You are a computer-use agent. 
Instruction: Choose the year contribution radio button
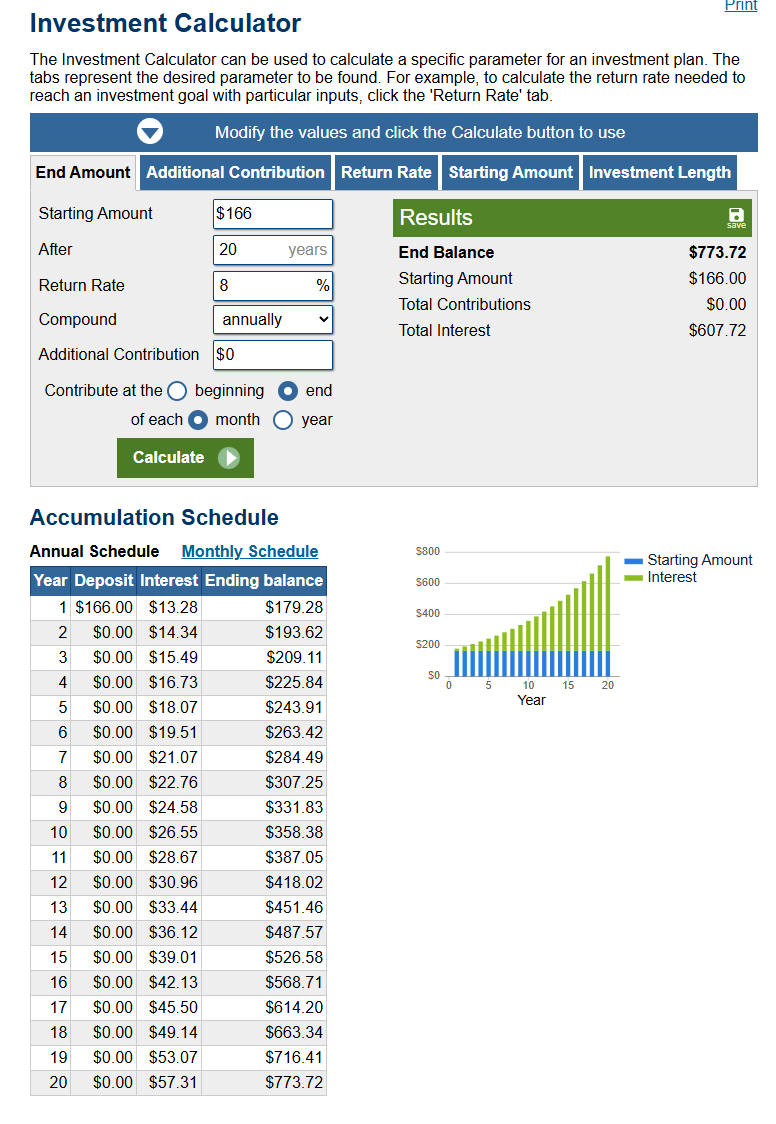tap(283, 420)
